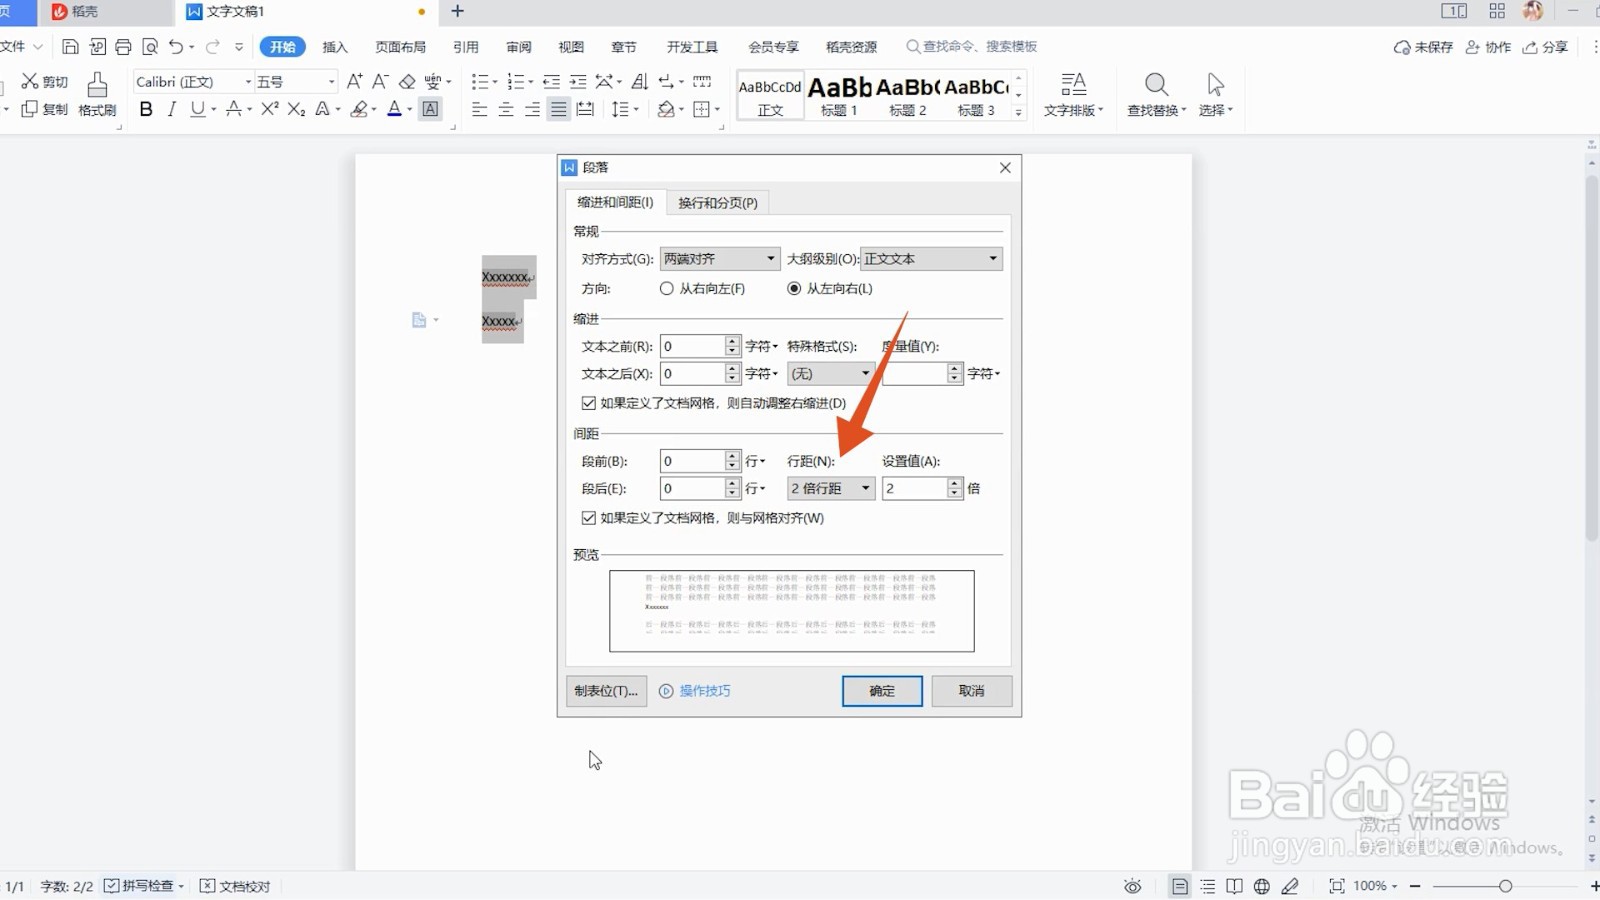
Task: Open line spacing (行距) dropdown
Action: [831, 489]
